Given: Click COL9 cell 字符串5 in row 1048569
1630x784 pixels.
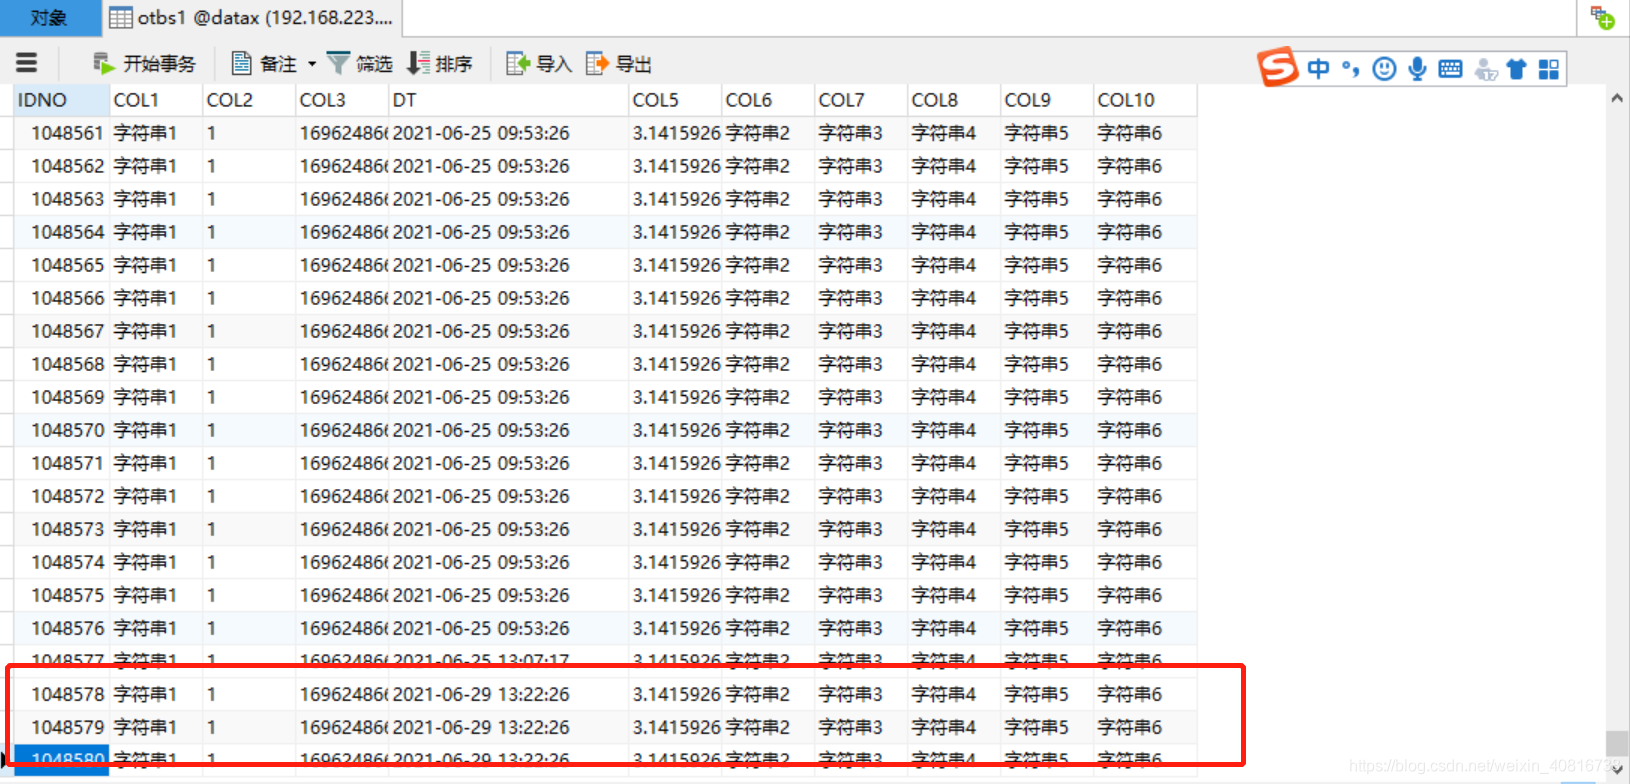Looking at the screenshot, I should (x=1047, y=397).
